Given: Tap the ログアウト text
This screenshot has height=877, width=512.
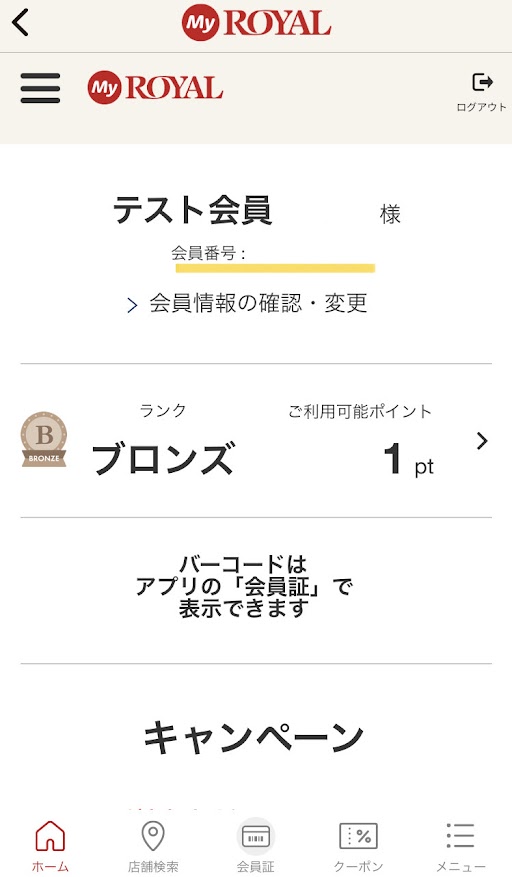Looking at the screenshot, I should [x=481, y=107].
